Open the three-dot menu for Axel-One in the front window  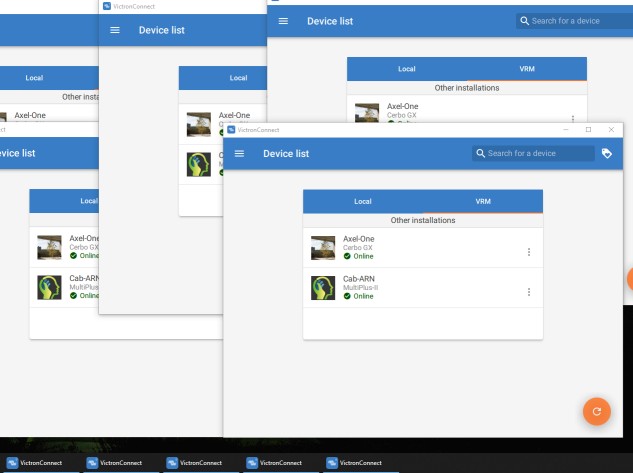coord(529,252)
